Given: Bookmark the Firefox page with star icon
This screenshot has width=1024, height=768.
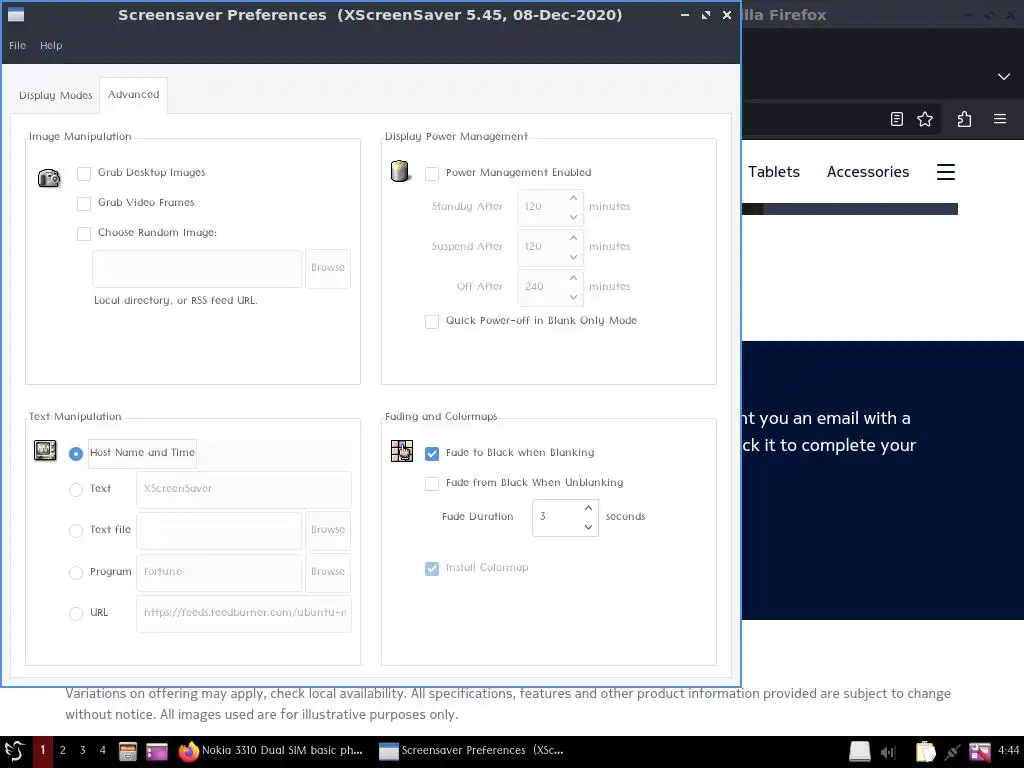Looking at the screenshot, I should tap(925, 119).
